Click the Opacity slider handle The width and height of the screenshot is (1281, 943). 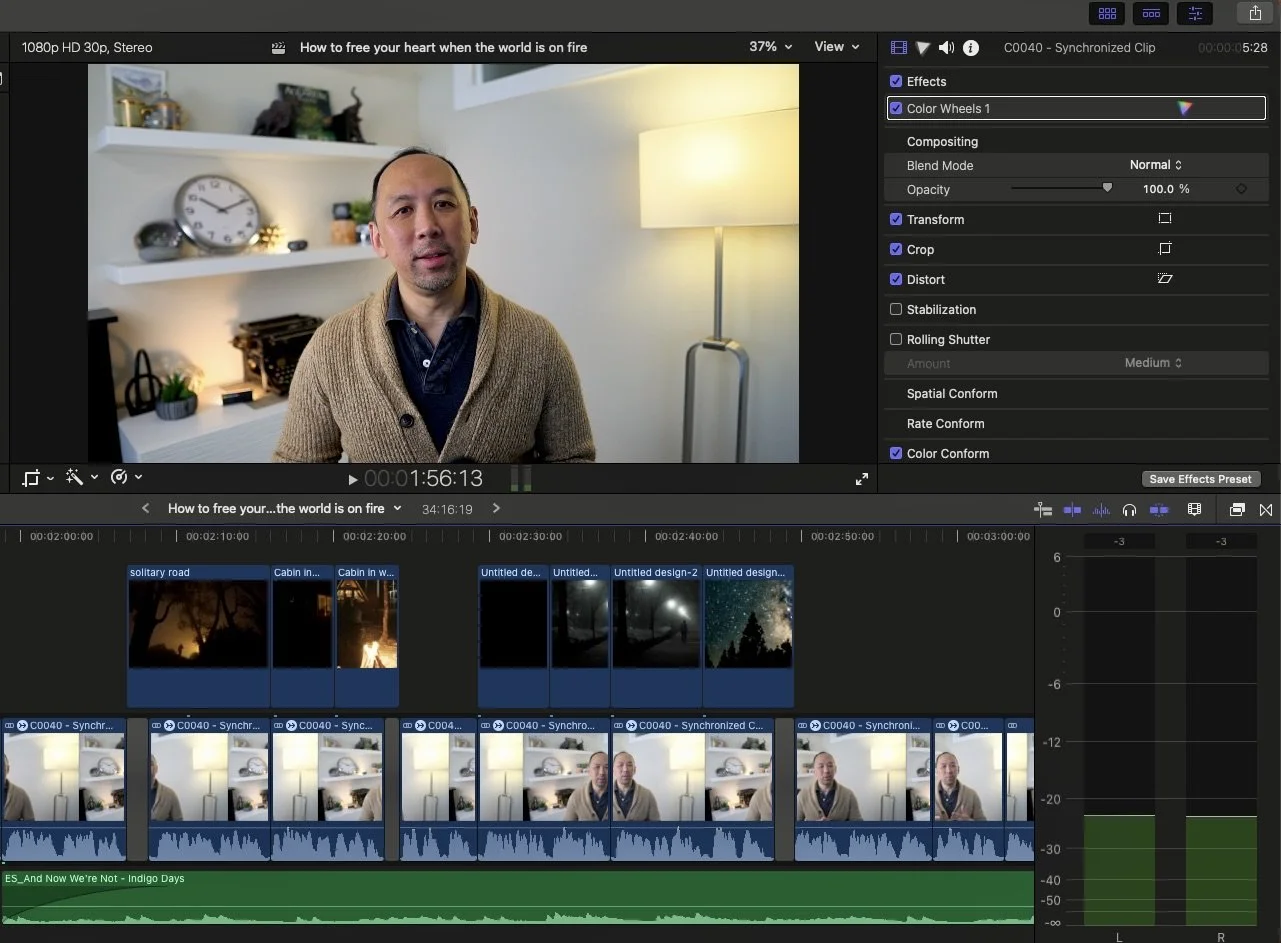(x=1106, y=187)
